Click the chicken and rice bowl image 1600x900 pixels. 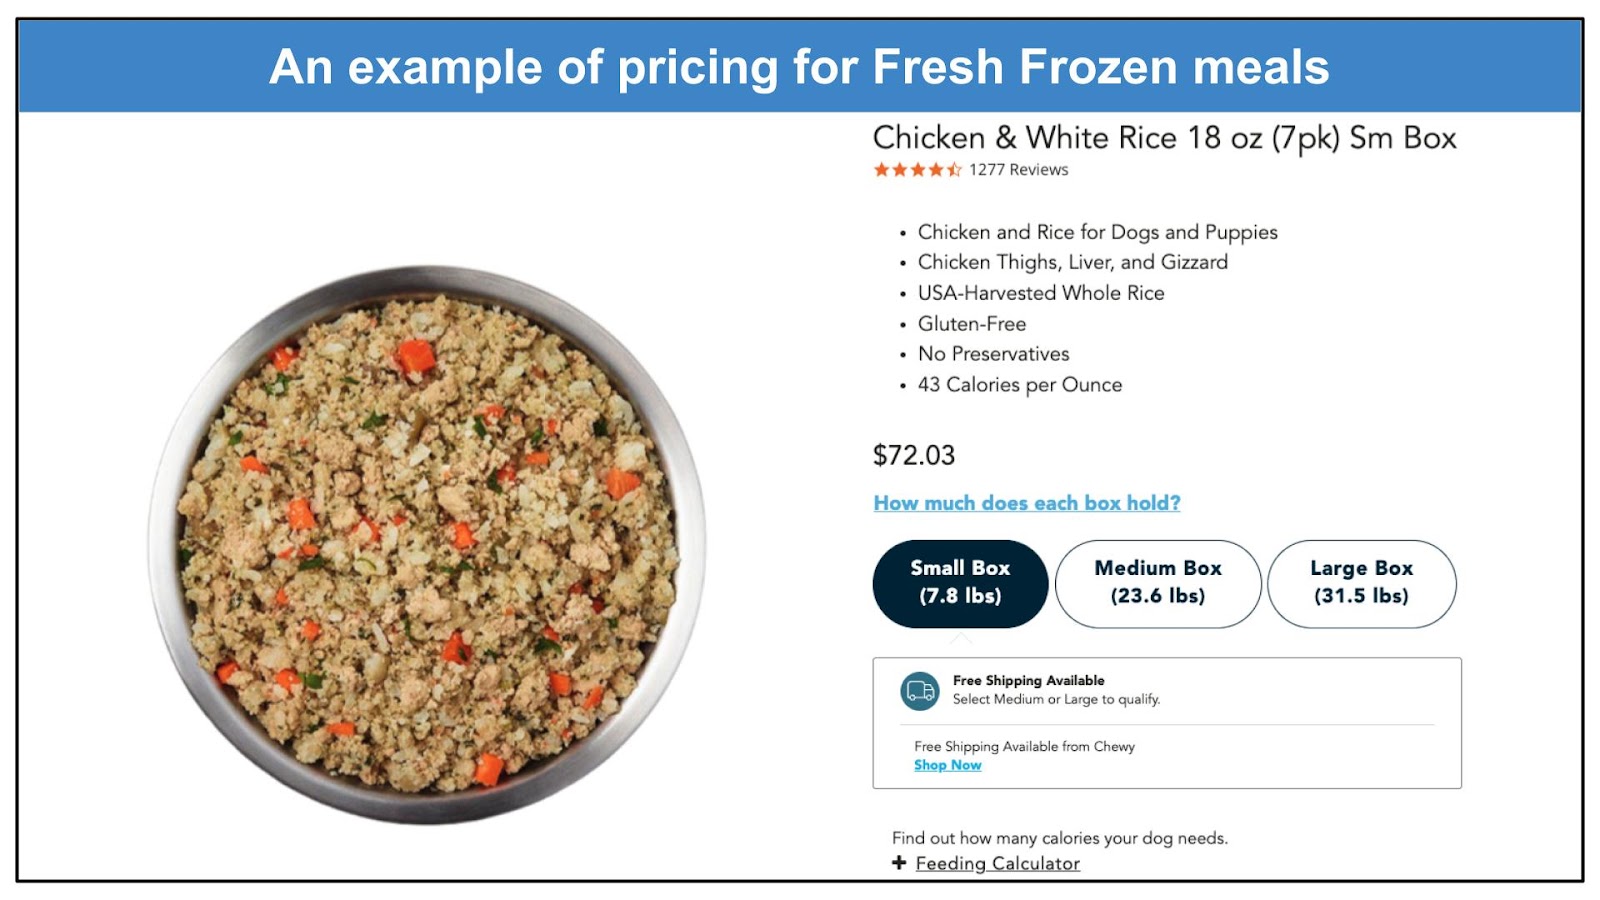click(x=428, y=545)
